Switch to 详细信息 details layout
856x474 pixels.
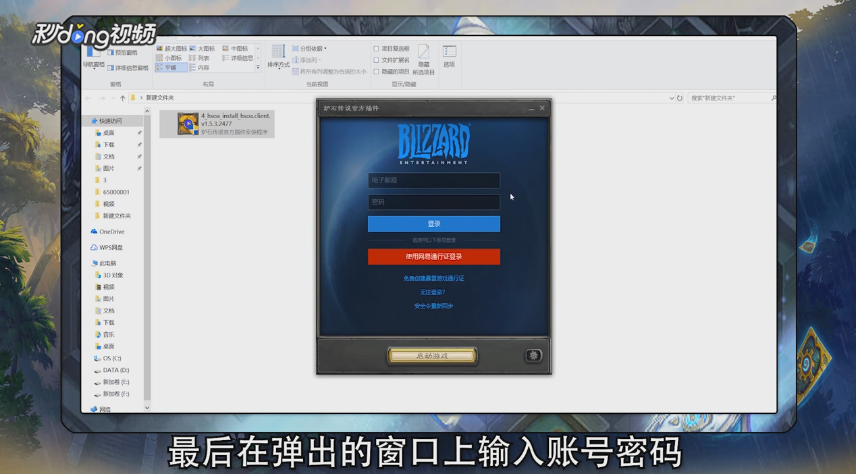(x=237, y=58)
